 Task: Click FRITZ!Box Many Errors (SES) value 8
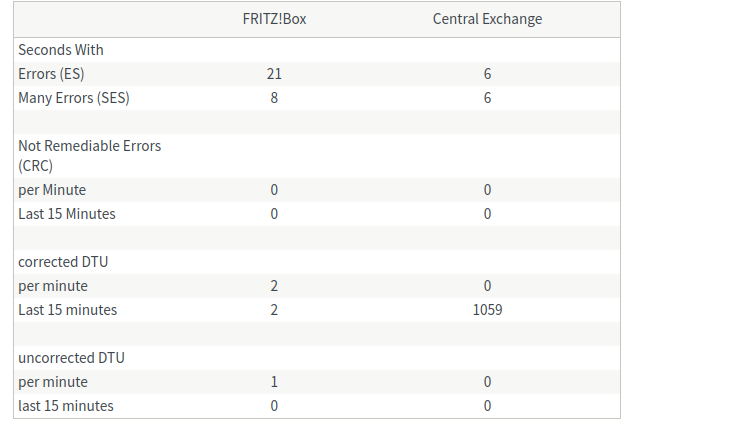point(274,98)
